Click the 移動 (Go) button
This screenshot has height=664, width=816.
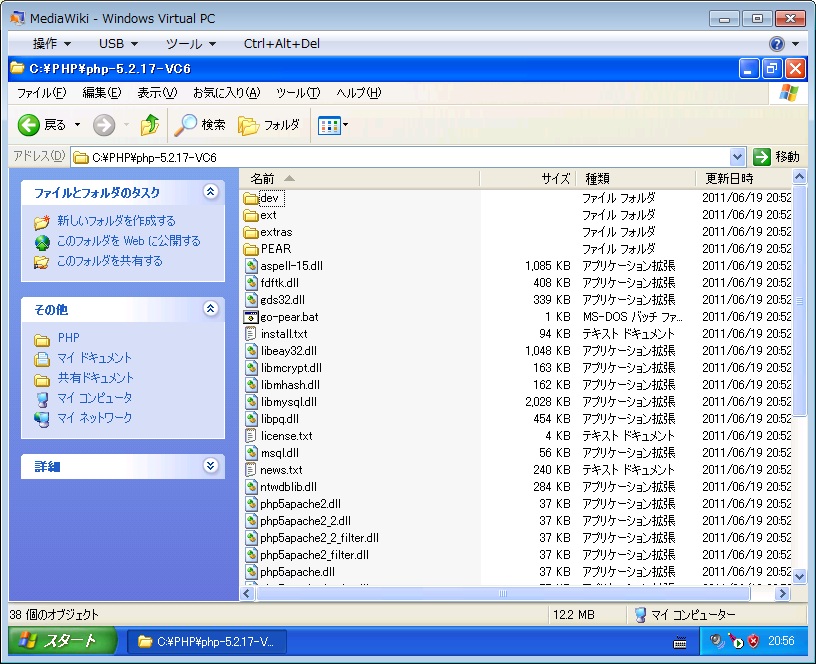point(776,157)
